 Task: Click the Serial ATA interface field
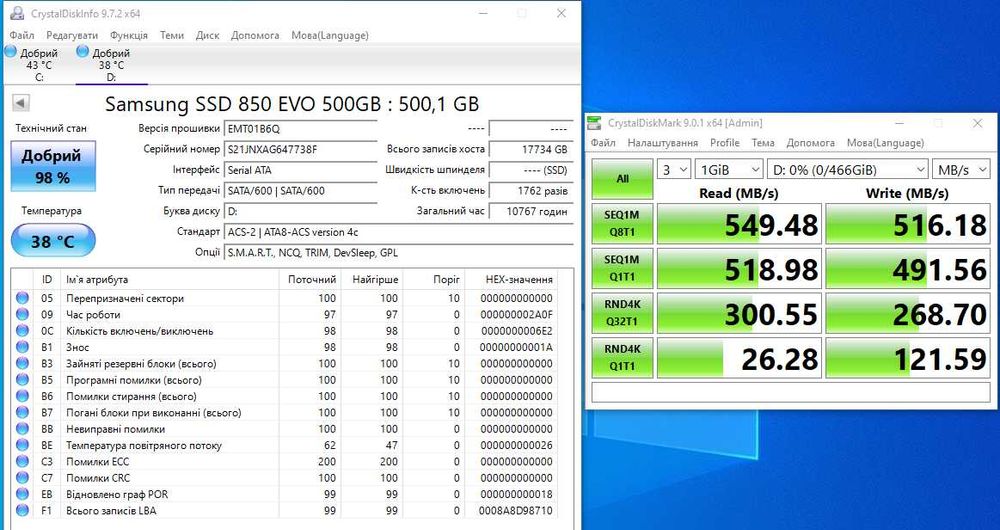[x=301, y=170]
